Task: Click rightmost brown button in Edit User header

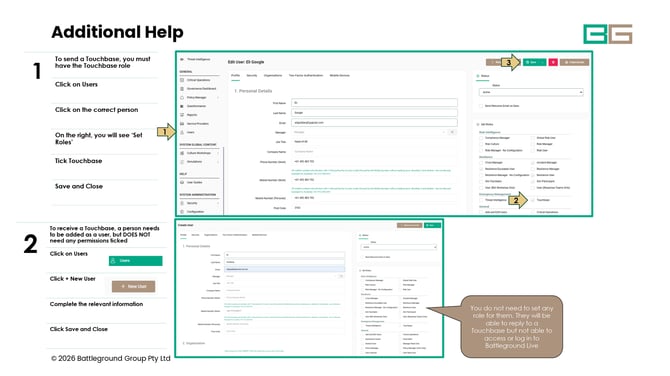Action: coord(574,62)
